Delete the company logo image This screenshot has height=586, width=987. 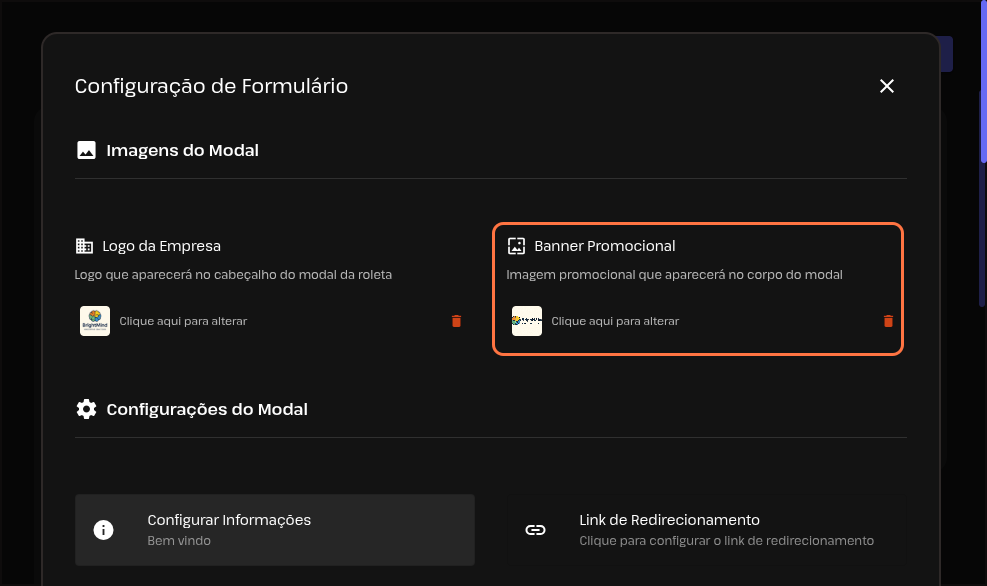click(456, 321)
